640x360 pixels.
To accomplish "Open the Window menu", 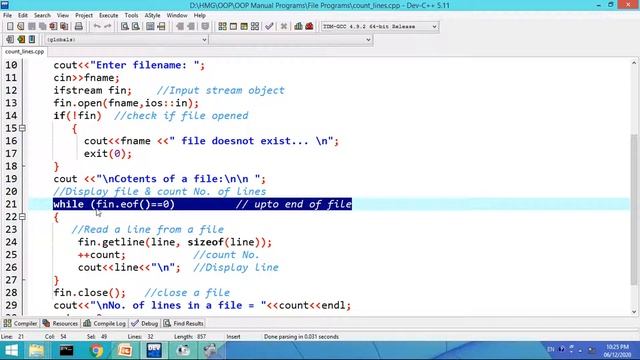I will coord(177,15).
